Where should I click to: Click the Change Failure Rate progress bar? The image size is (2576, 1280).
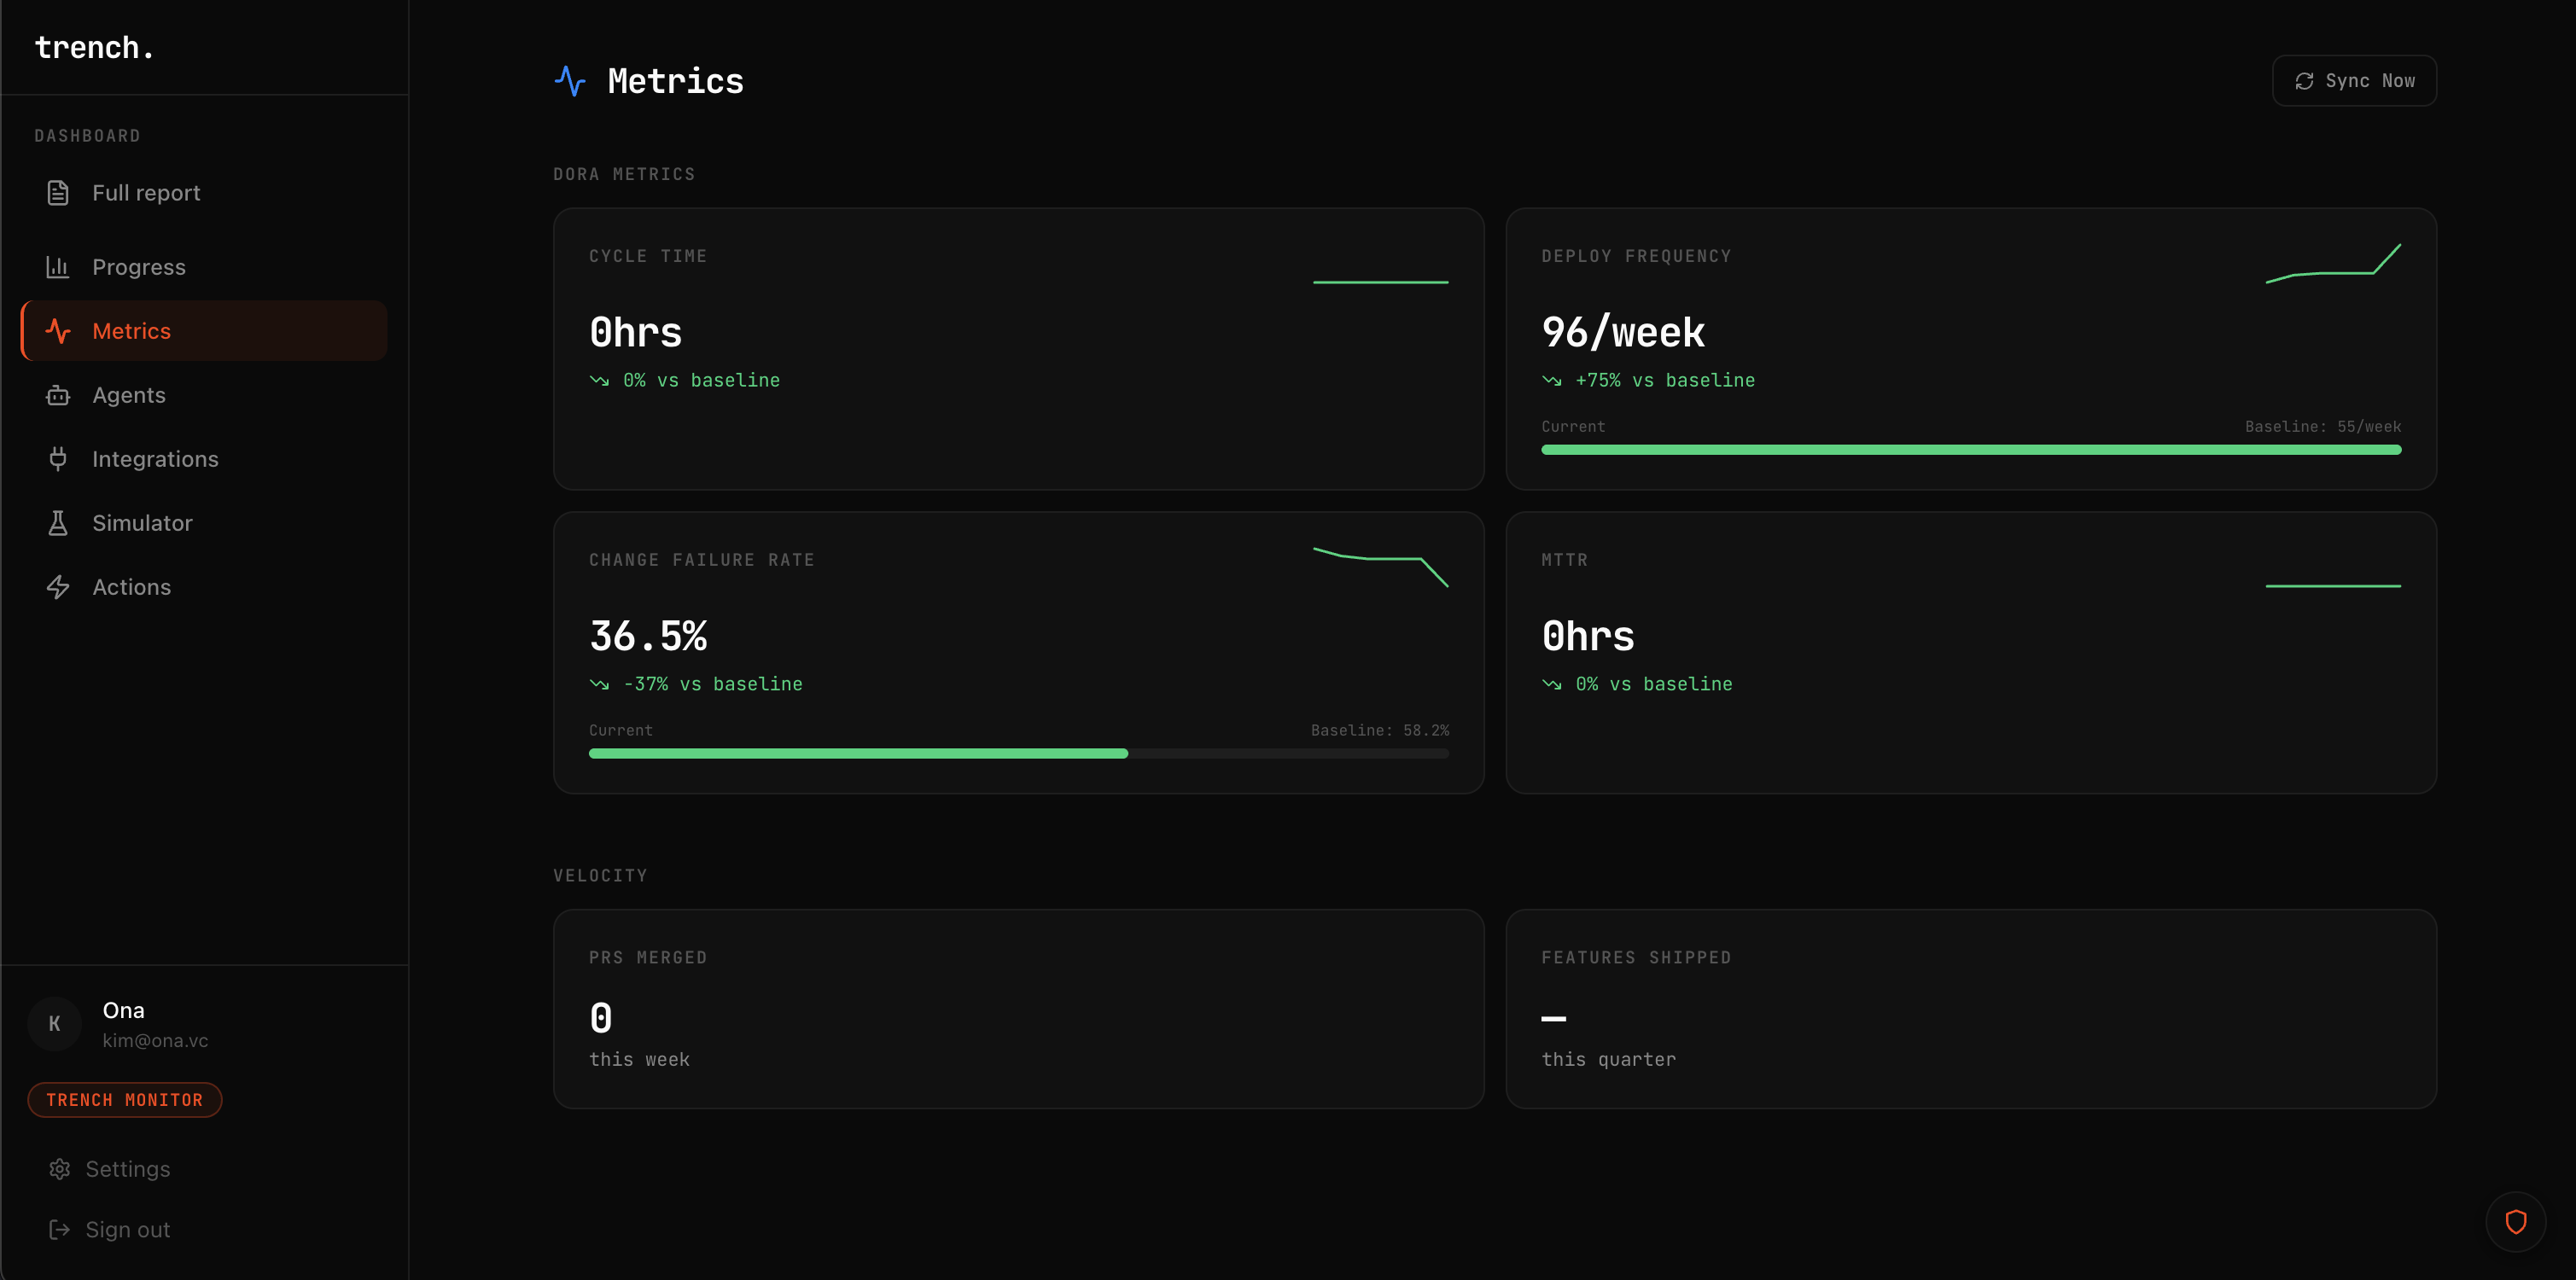1018,754
